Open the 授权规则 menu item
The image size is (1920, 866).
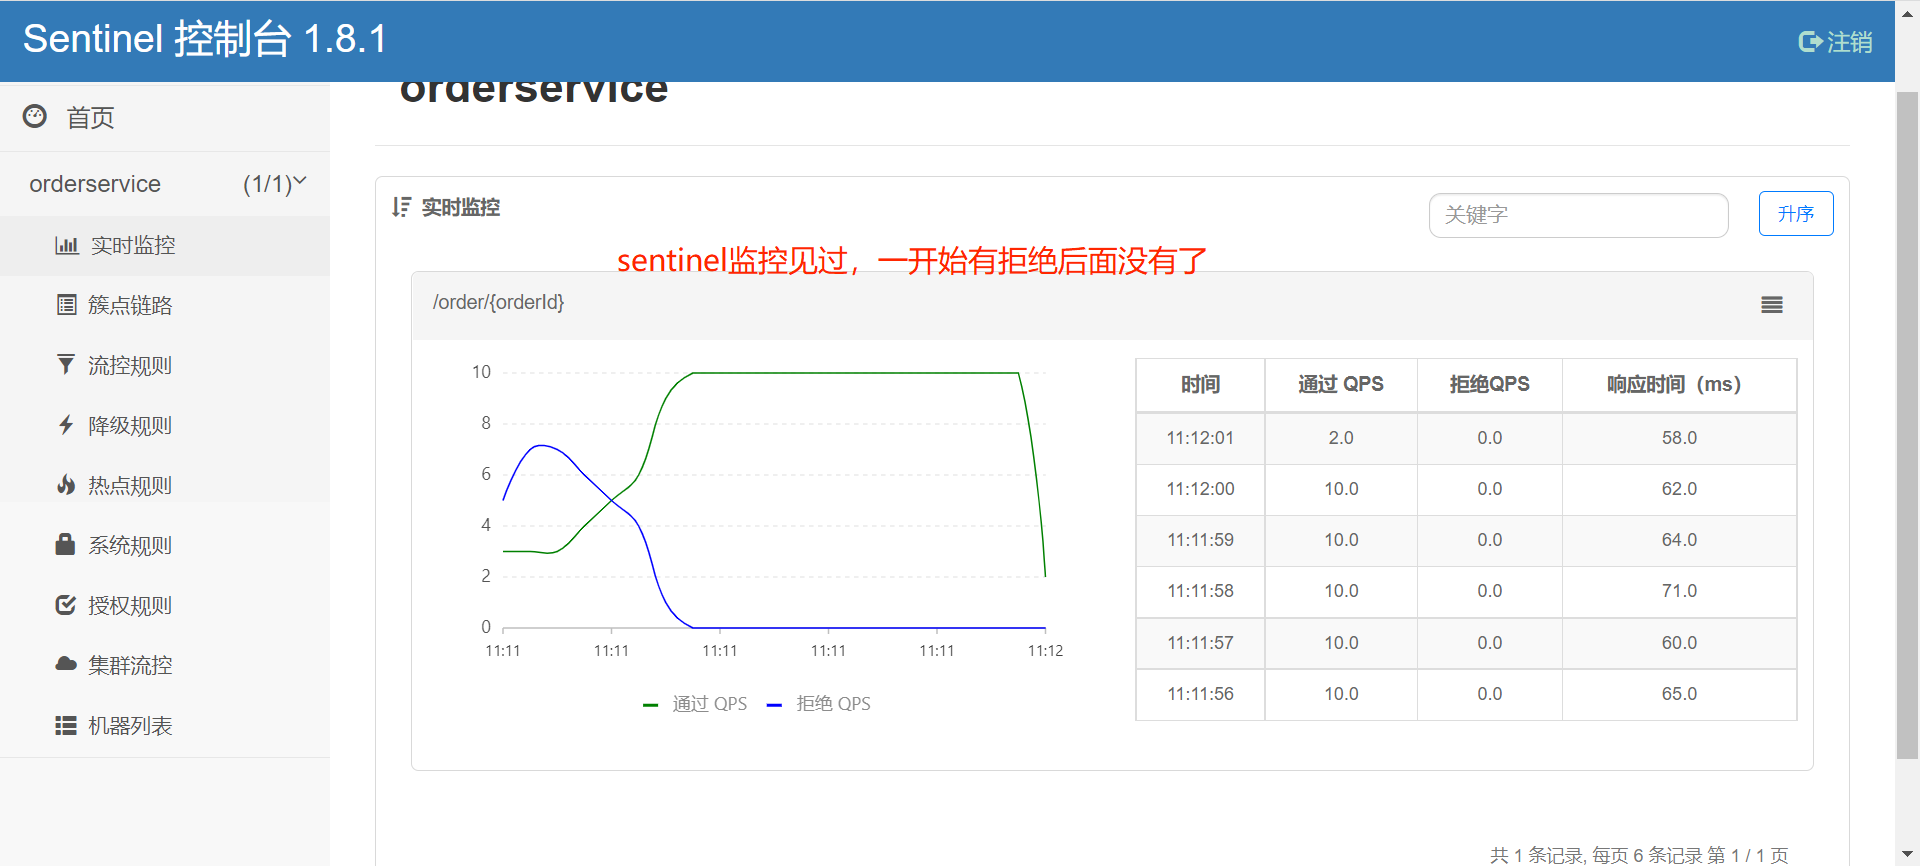click(165, 606)
